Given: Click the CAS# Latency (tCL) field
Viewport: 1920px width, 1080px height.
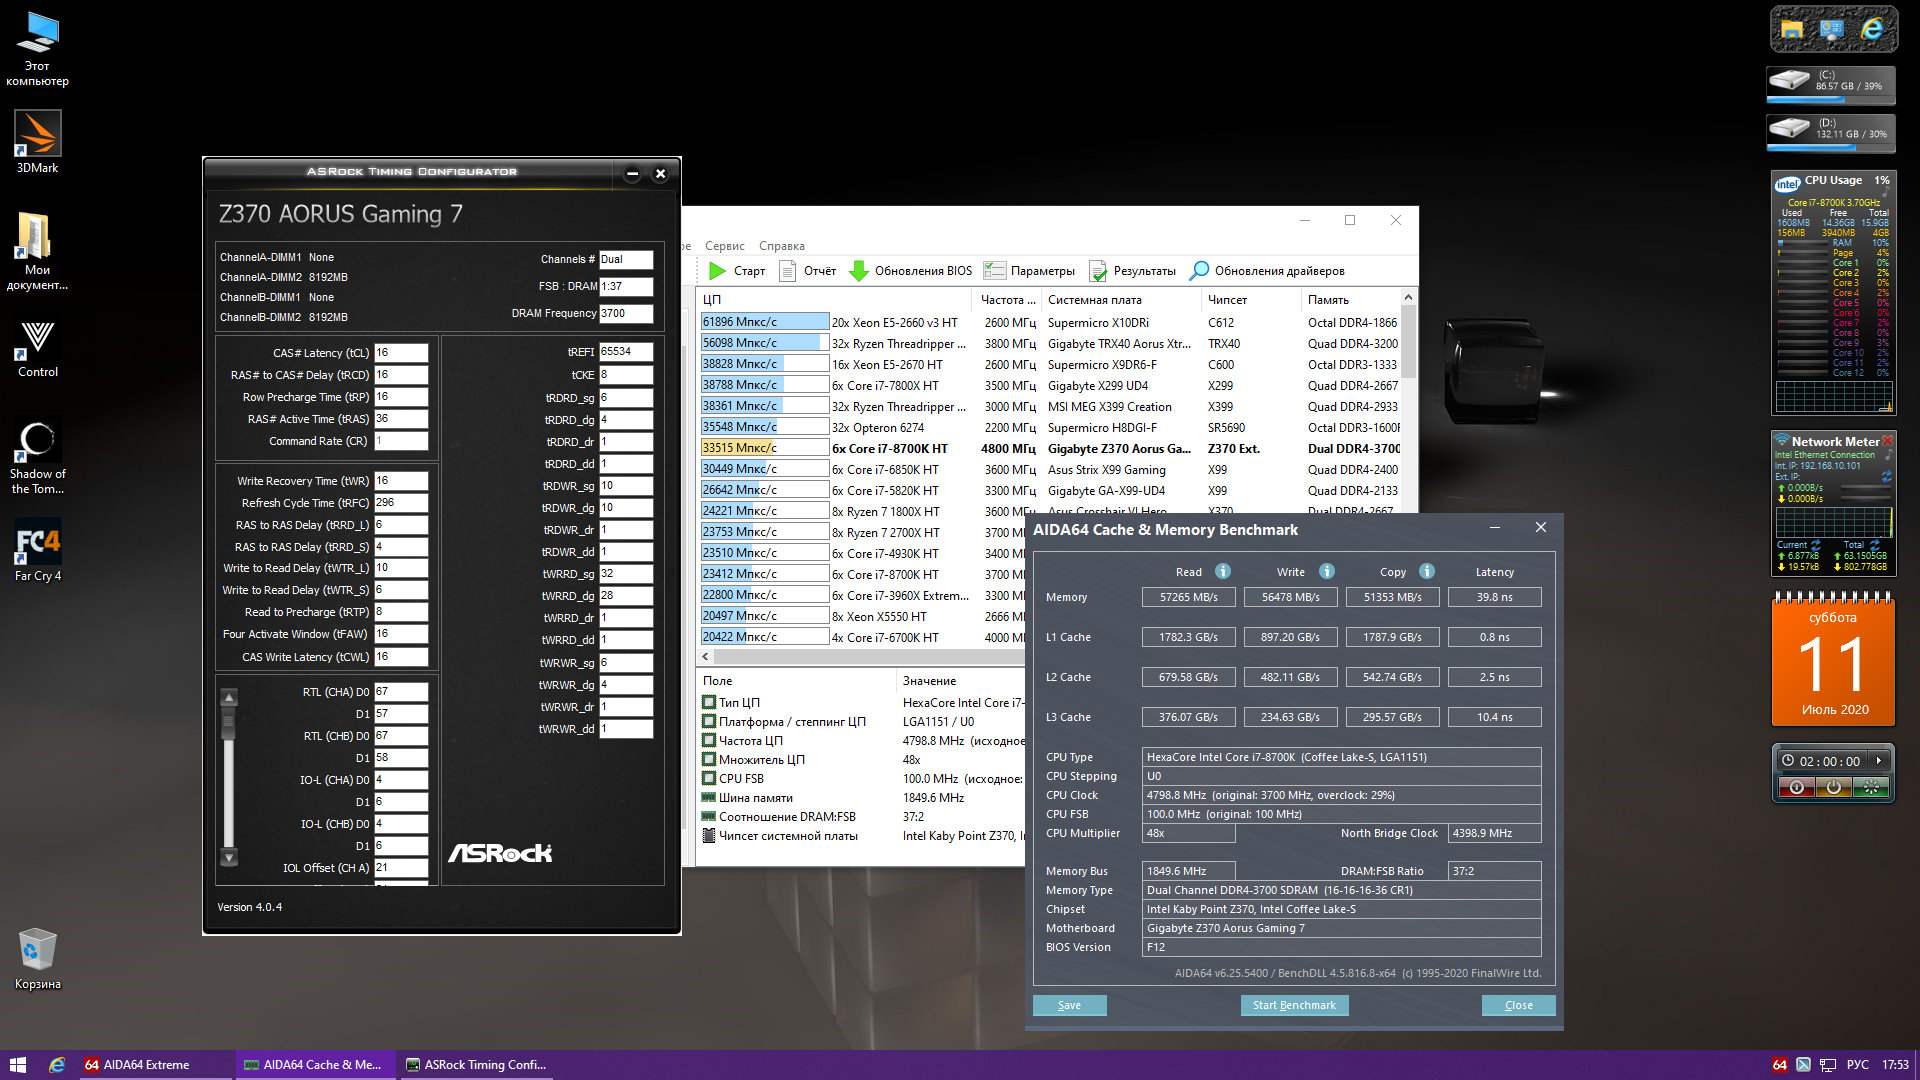Looking at the screenshot, I should tap(400, 353).
